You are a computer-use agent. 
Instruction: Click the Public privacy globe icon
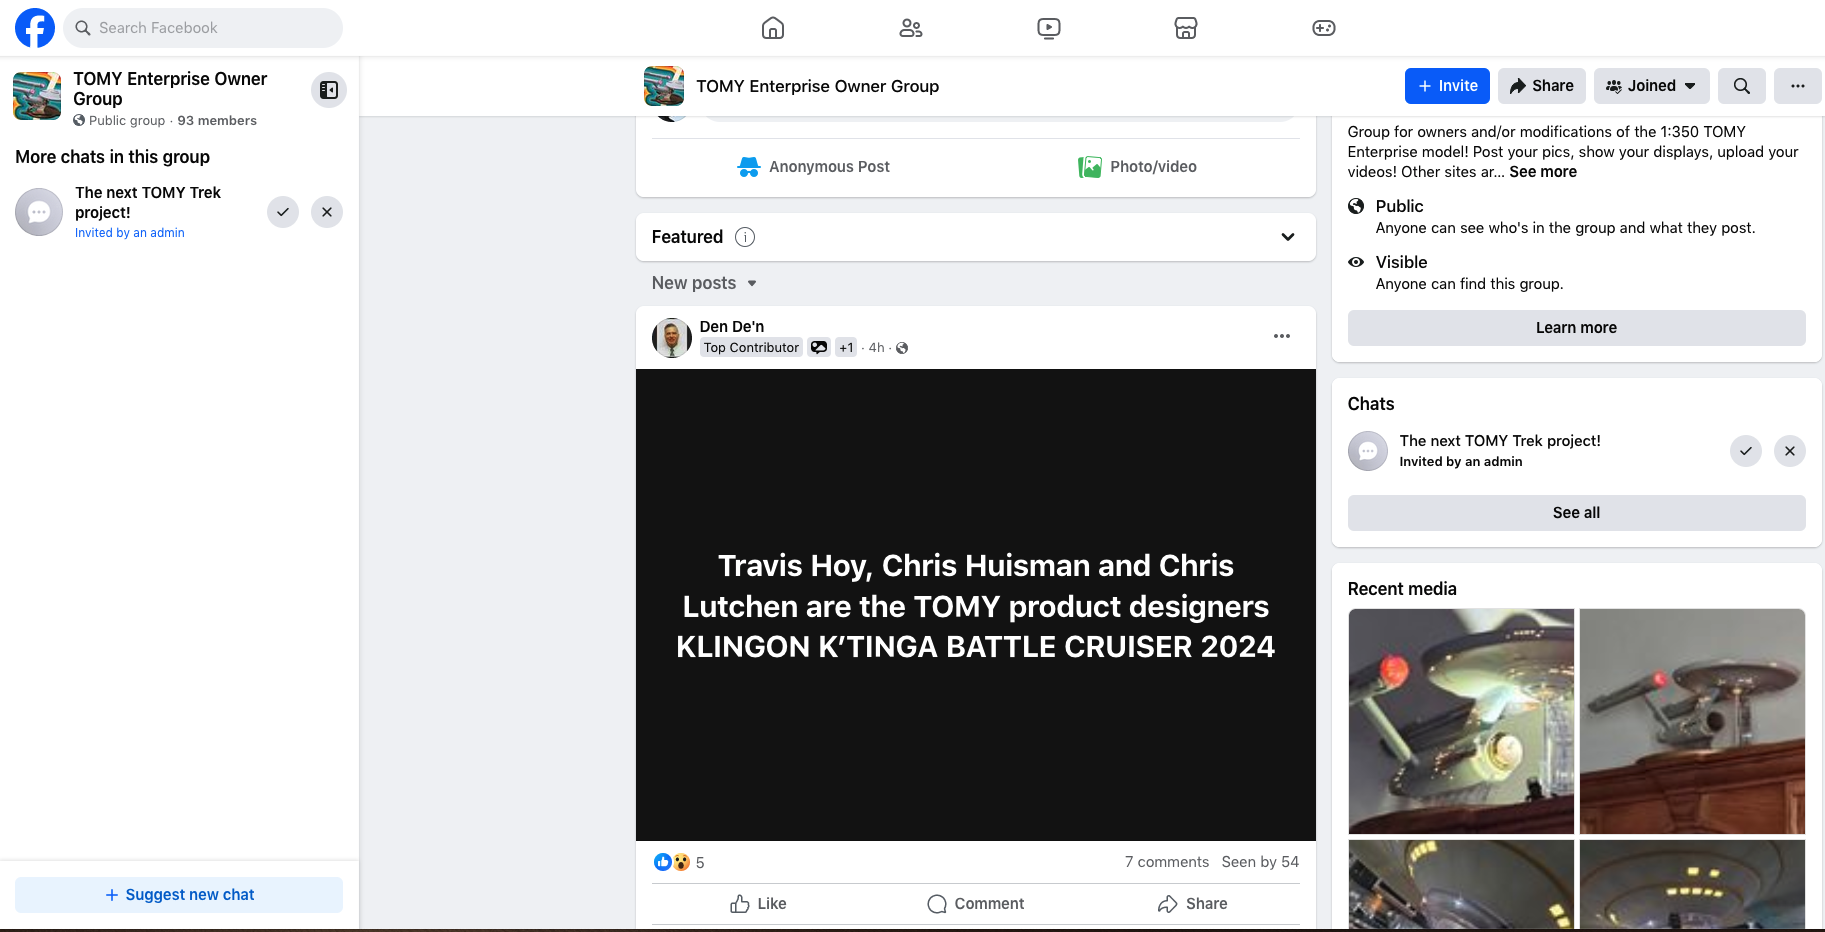(x=1356, y=206)
